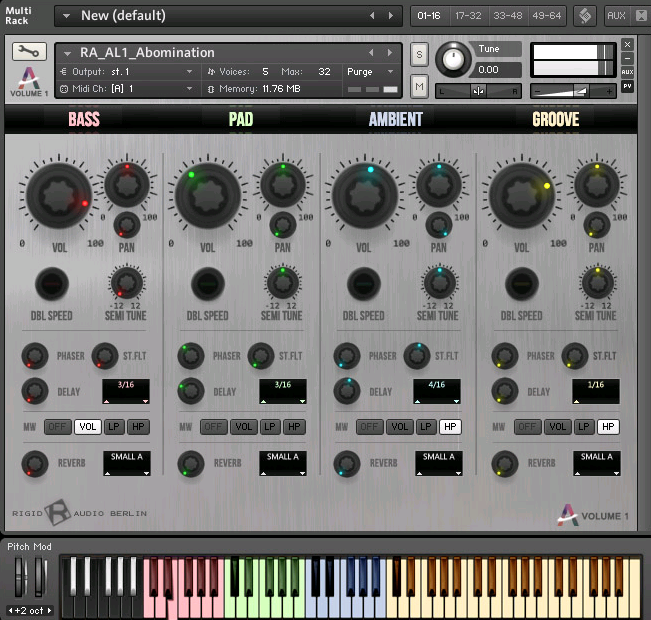
Task: Shift keyboard octave up arrow
Action: (x=49, y=610)
